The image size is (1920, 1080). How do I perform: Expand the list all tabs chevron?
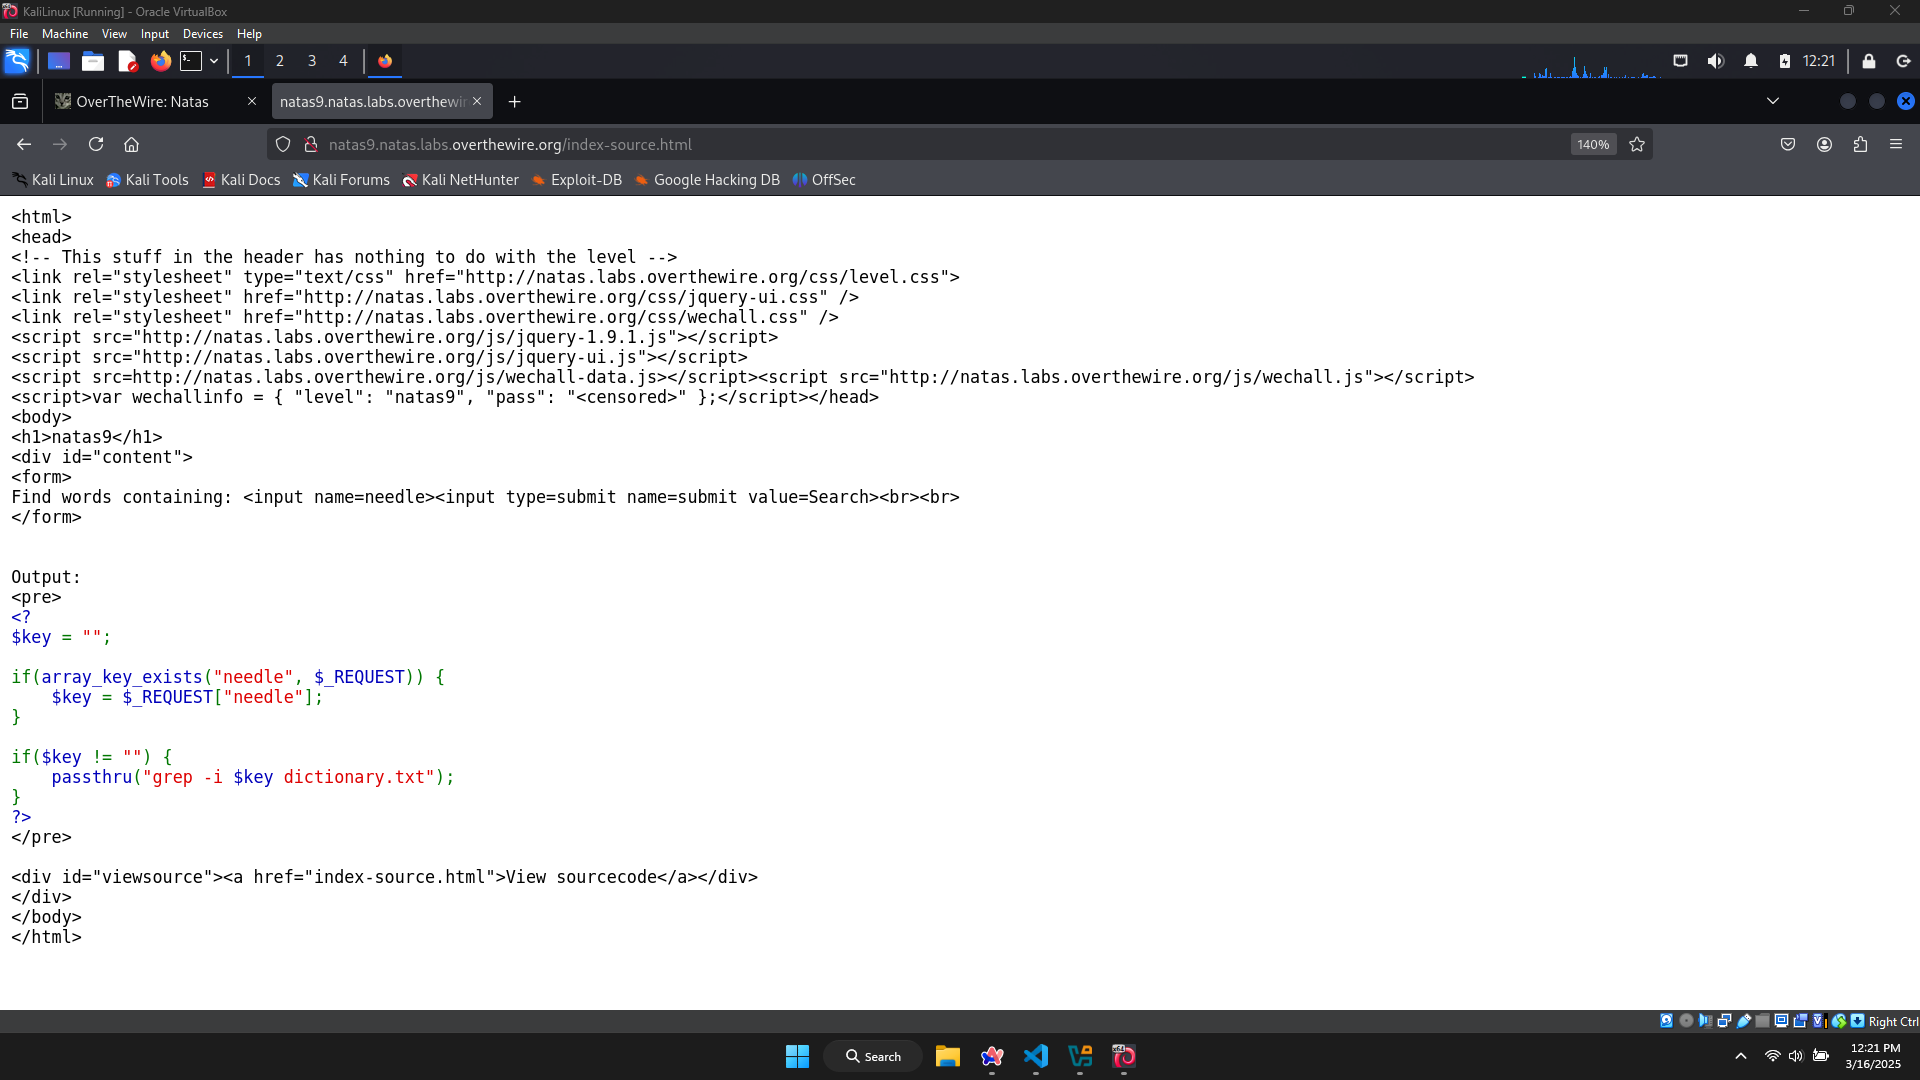1772,101
